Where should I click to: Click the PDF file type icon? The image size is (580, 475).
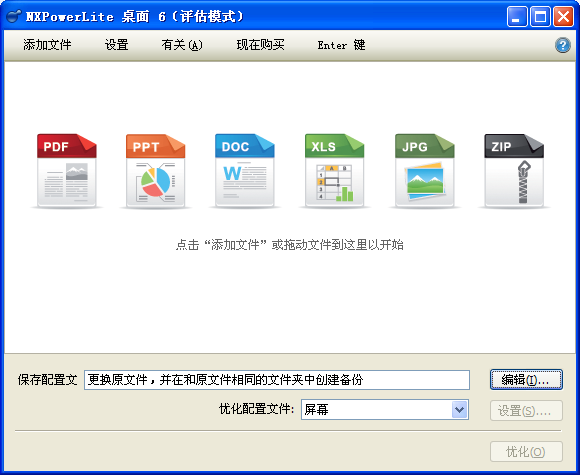coord(67,171)
